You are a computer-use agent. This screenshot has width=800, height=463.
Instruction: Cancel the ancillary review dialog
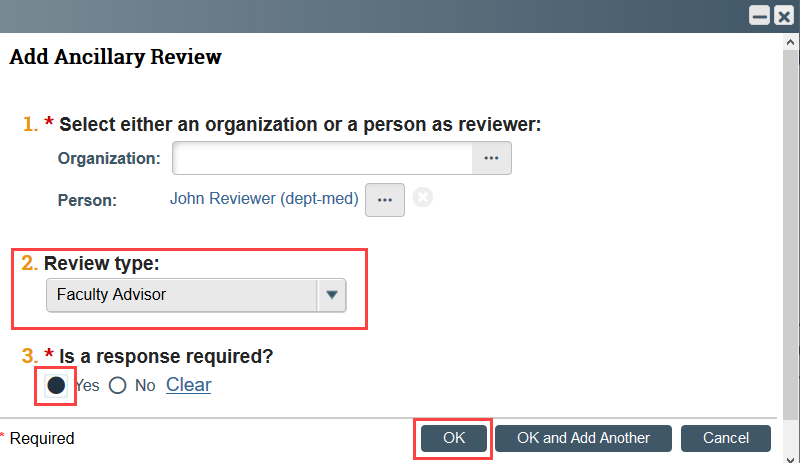point(726,438)
